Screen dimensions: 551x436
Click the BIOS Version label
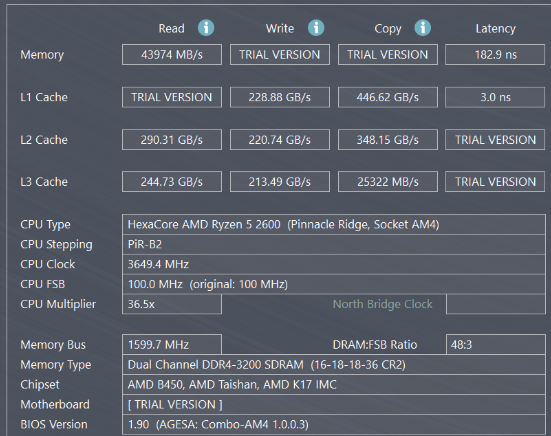[54, 425]
